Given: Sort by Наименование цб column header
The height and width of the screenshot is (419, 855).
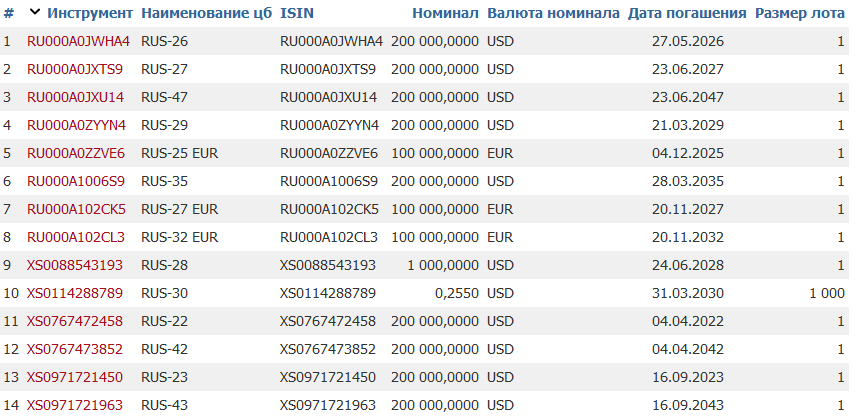Looking at the screenshot, I should (207, 13).
